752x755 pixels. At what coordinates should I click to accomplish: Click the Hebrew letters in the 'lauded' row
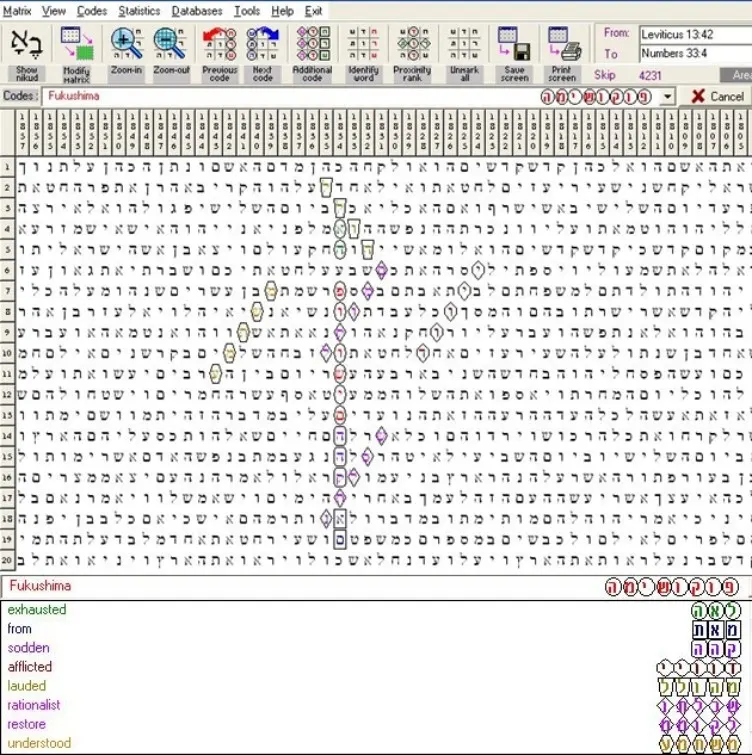699,688
